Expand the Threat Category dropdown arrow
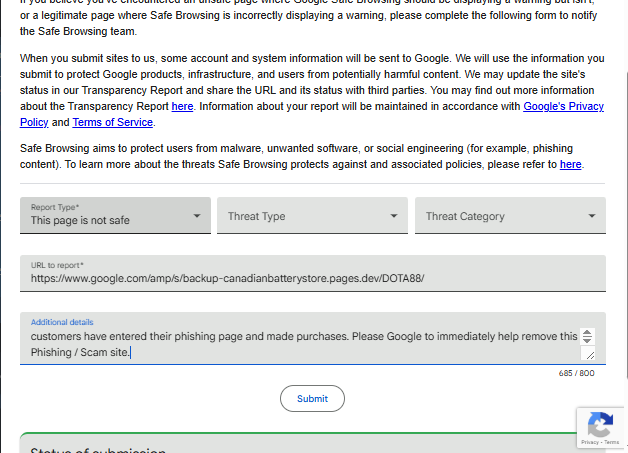The width and height of the screenshot is (628, 453). tap(592, 216)
